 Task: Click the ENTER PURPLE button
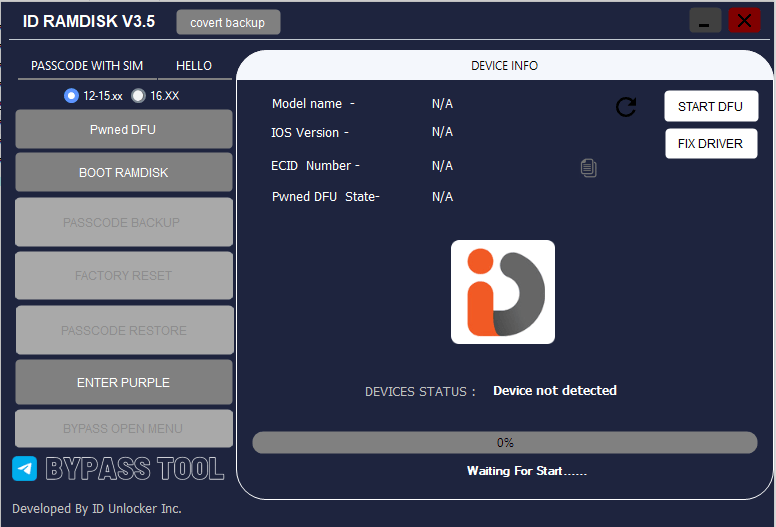124,382
